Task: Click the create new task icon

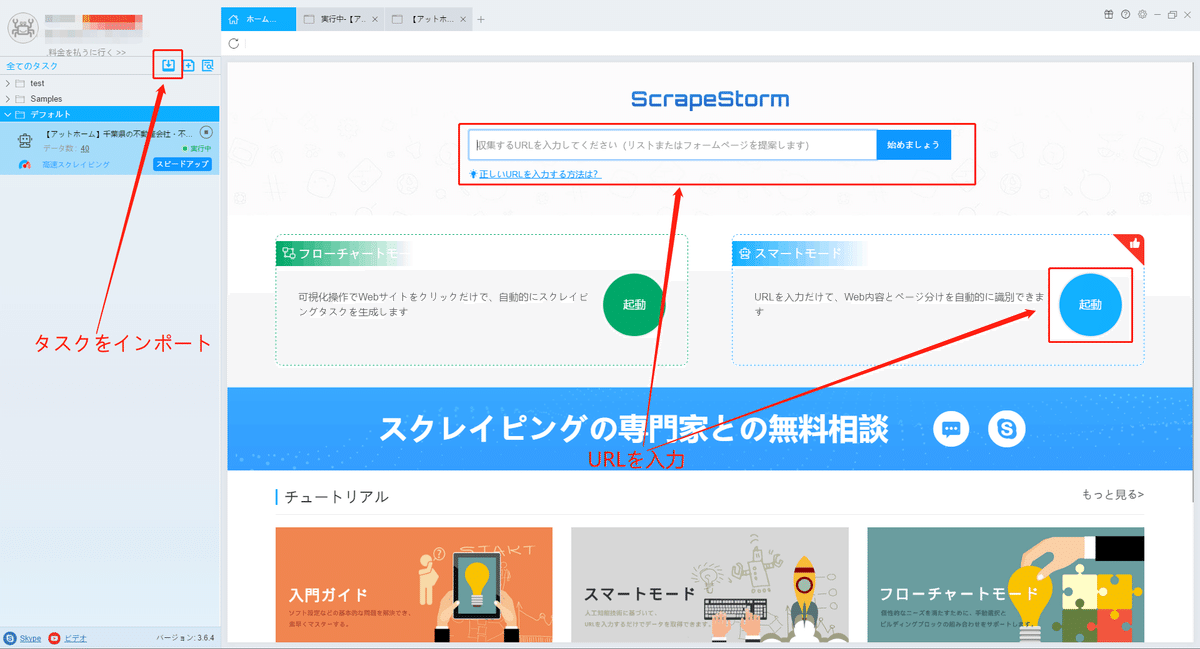Action: click(187, 64)
